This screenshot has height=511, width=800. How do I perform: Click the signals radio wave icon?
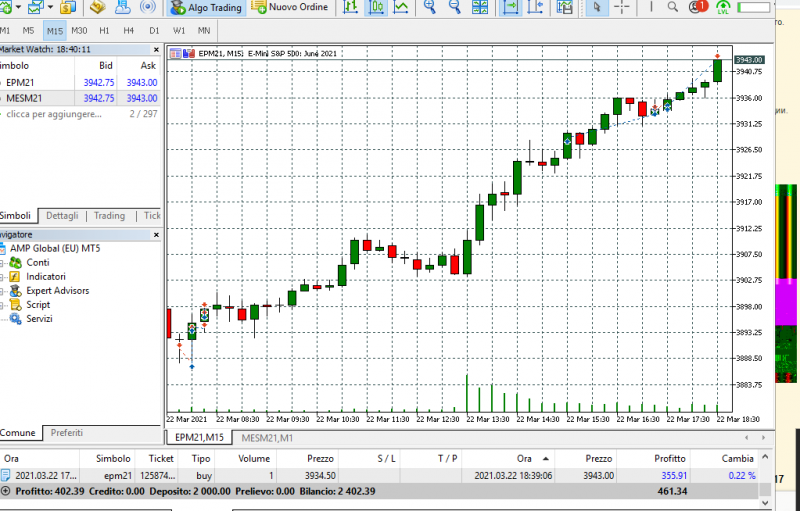pyautogui.click(x=147, y=7)
